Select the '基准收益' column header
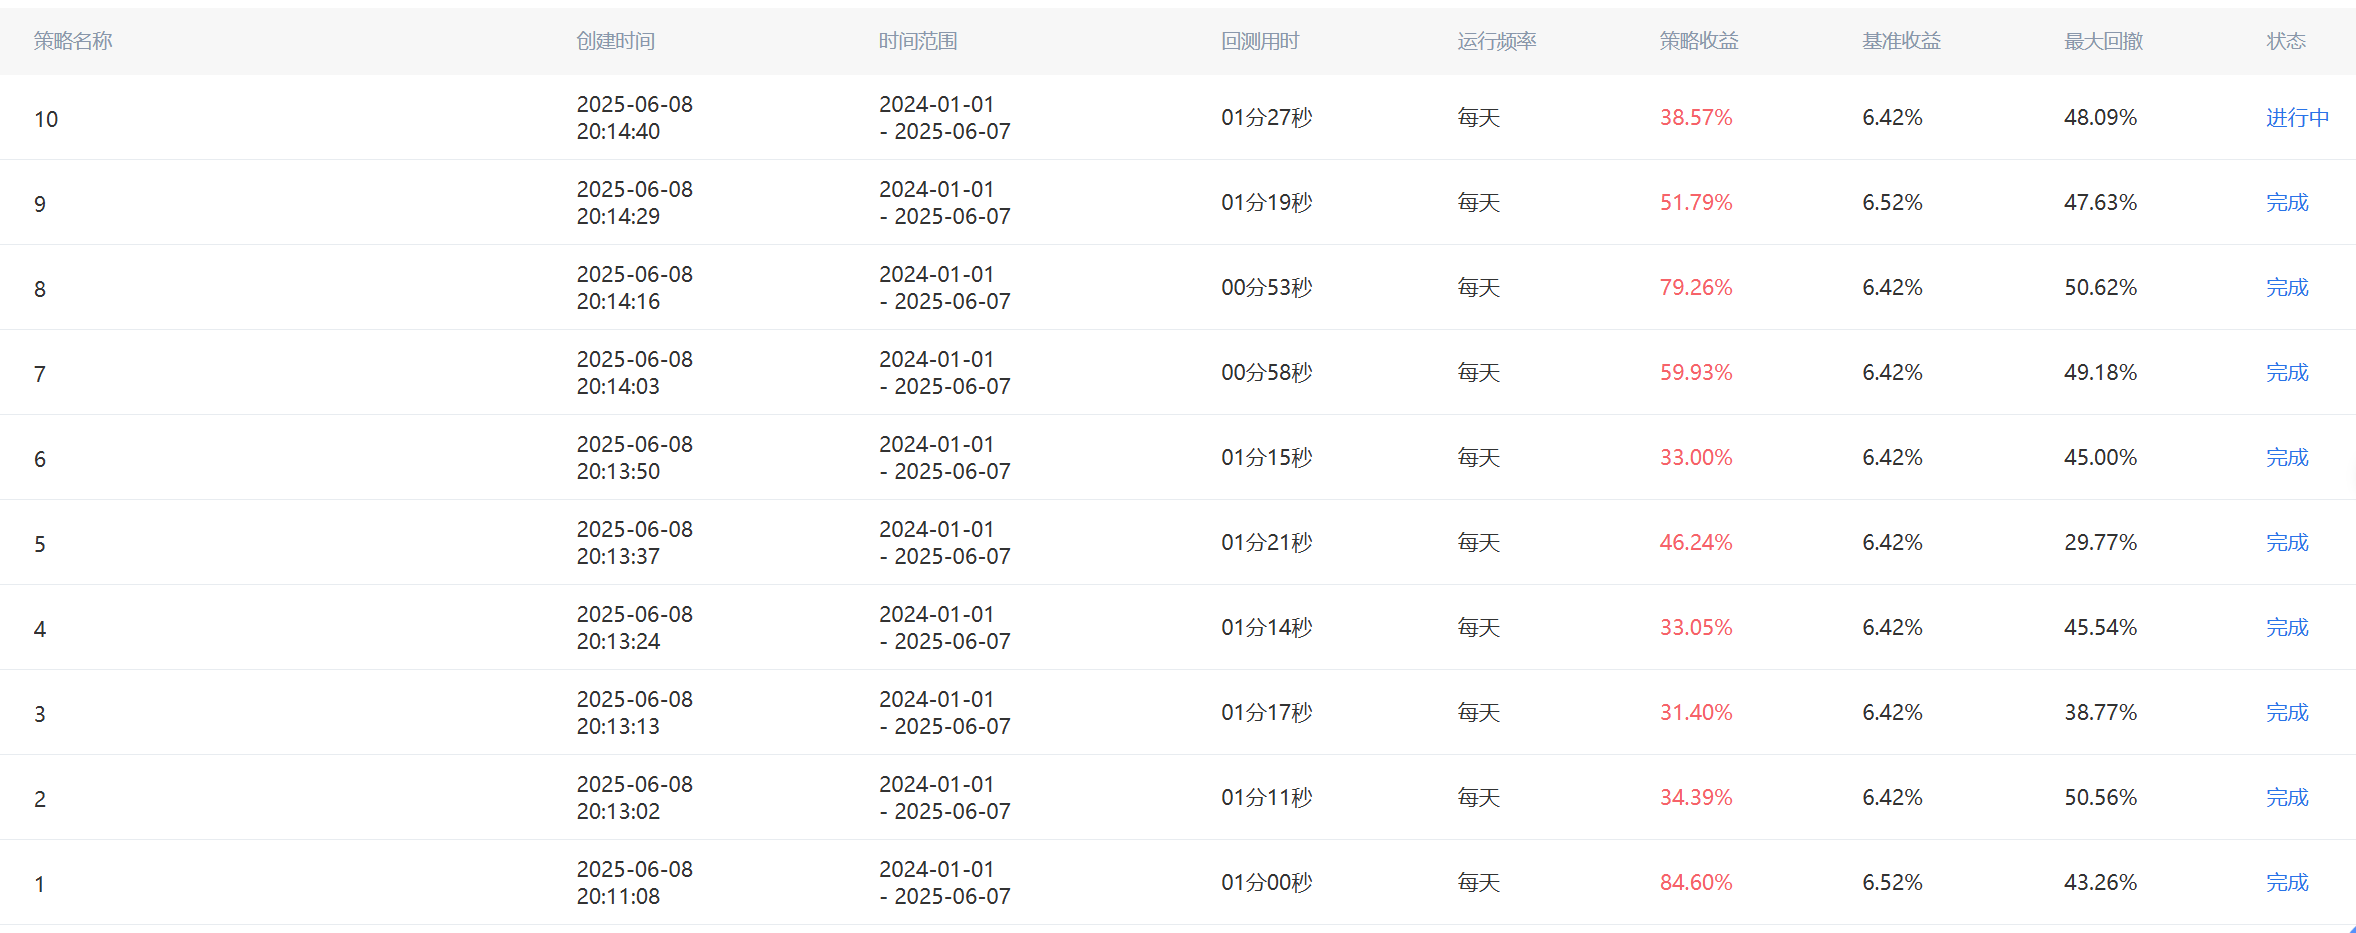Screen dimensions: 2356x933 (1901, 41)
